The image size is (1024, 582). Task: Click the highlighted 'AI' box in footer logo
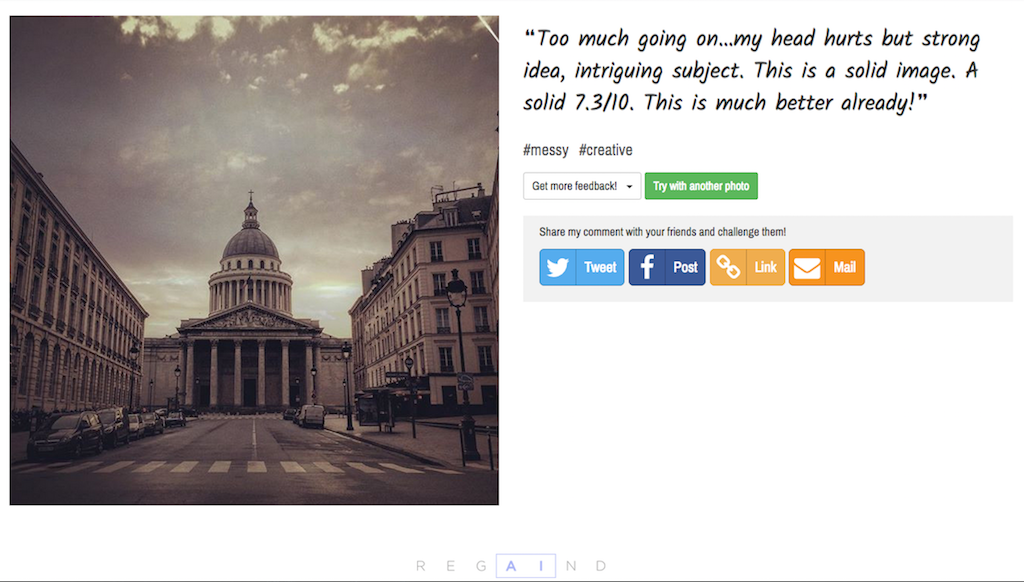(x=525, y=566)
